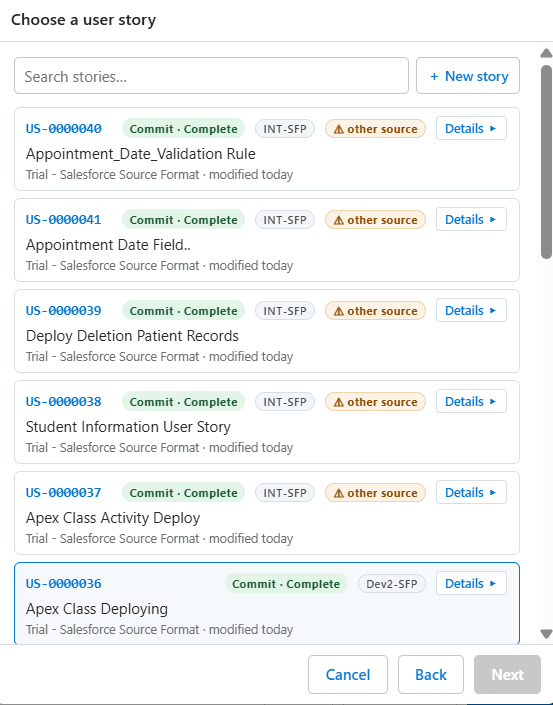Click the vertical scrollbar thumb
553x705 pixels.
546,162
